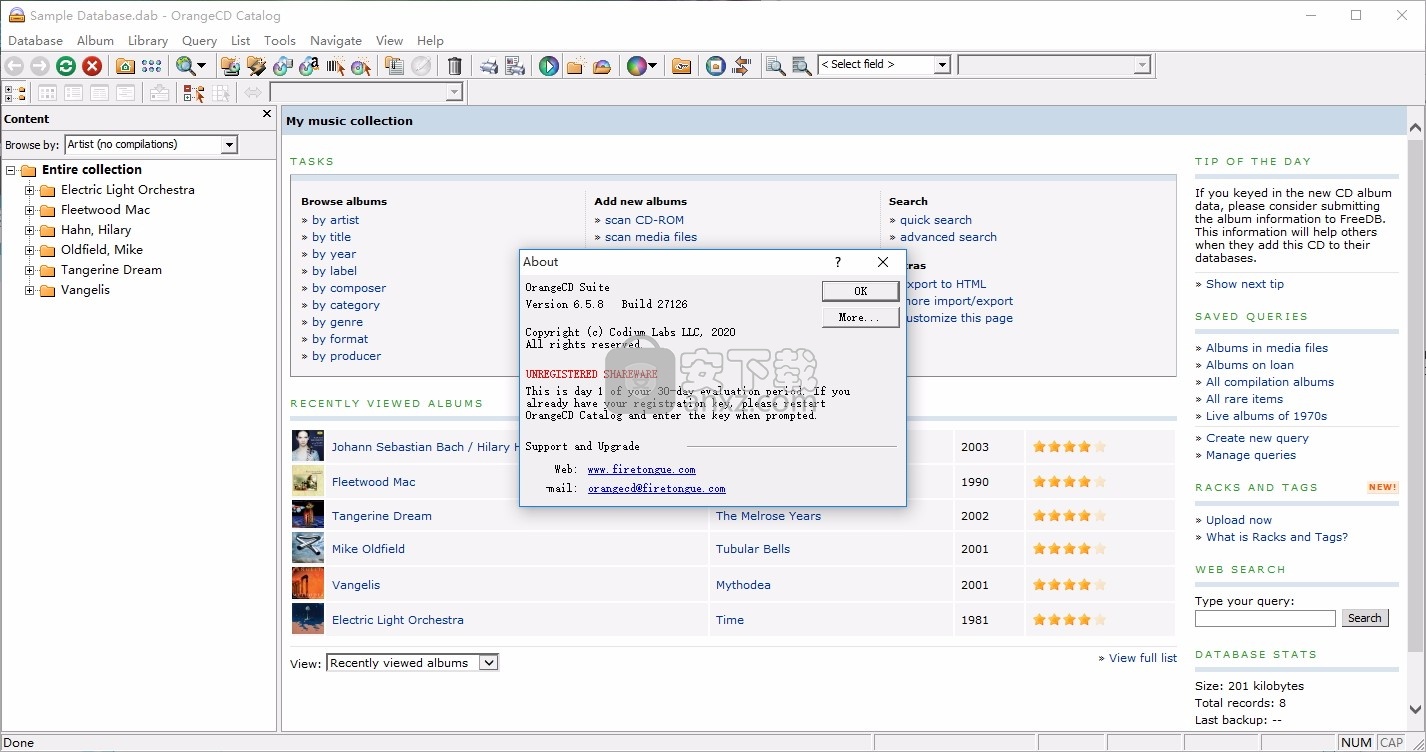Screen dimensions: 1426x752
Task: Click the copy documents toolbar icon
Action: (395, 66)
